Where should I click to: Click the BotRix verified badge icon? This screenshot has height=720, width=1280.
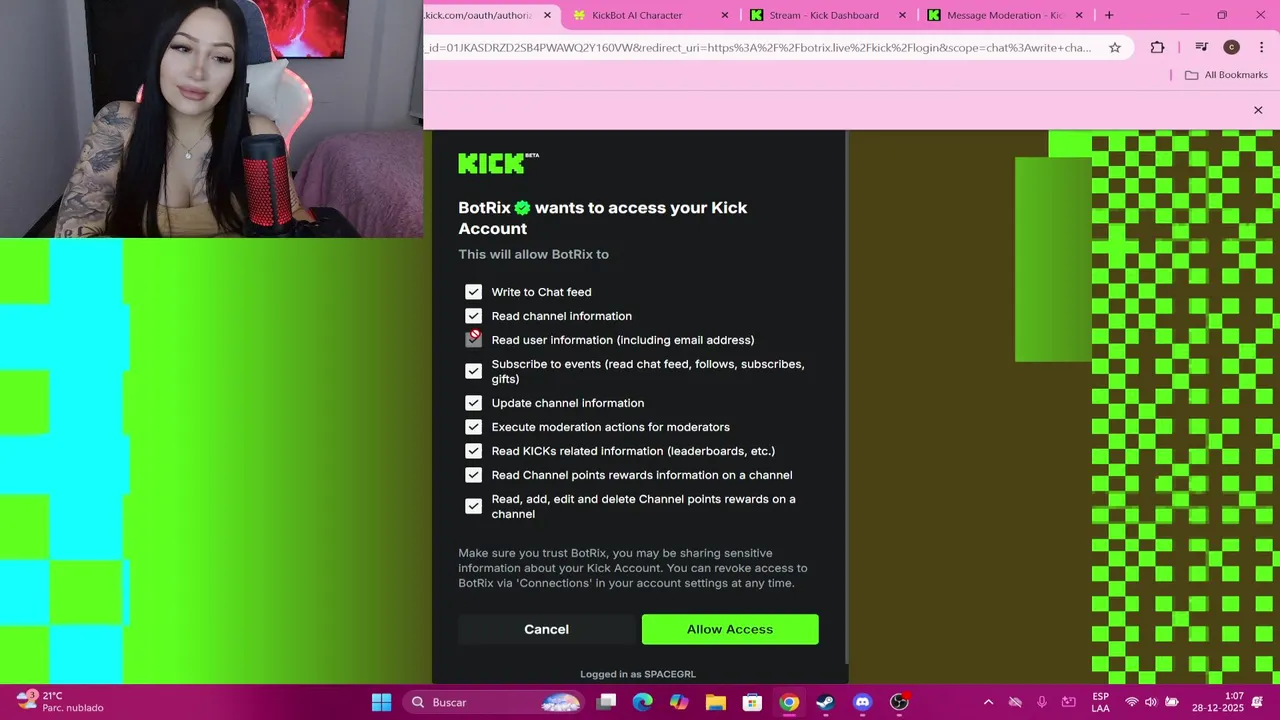tap(522, 208)
